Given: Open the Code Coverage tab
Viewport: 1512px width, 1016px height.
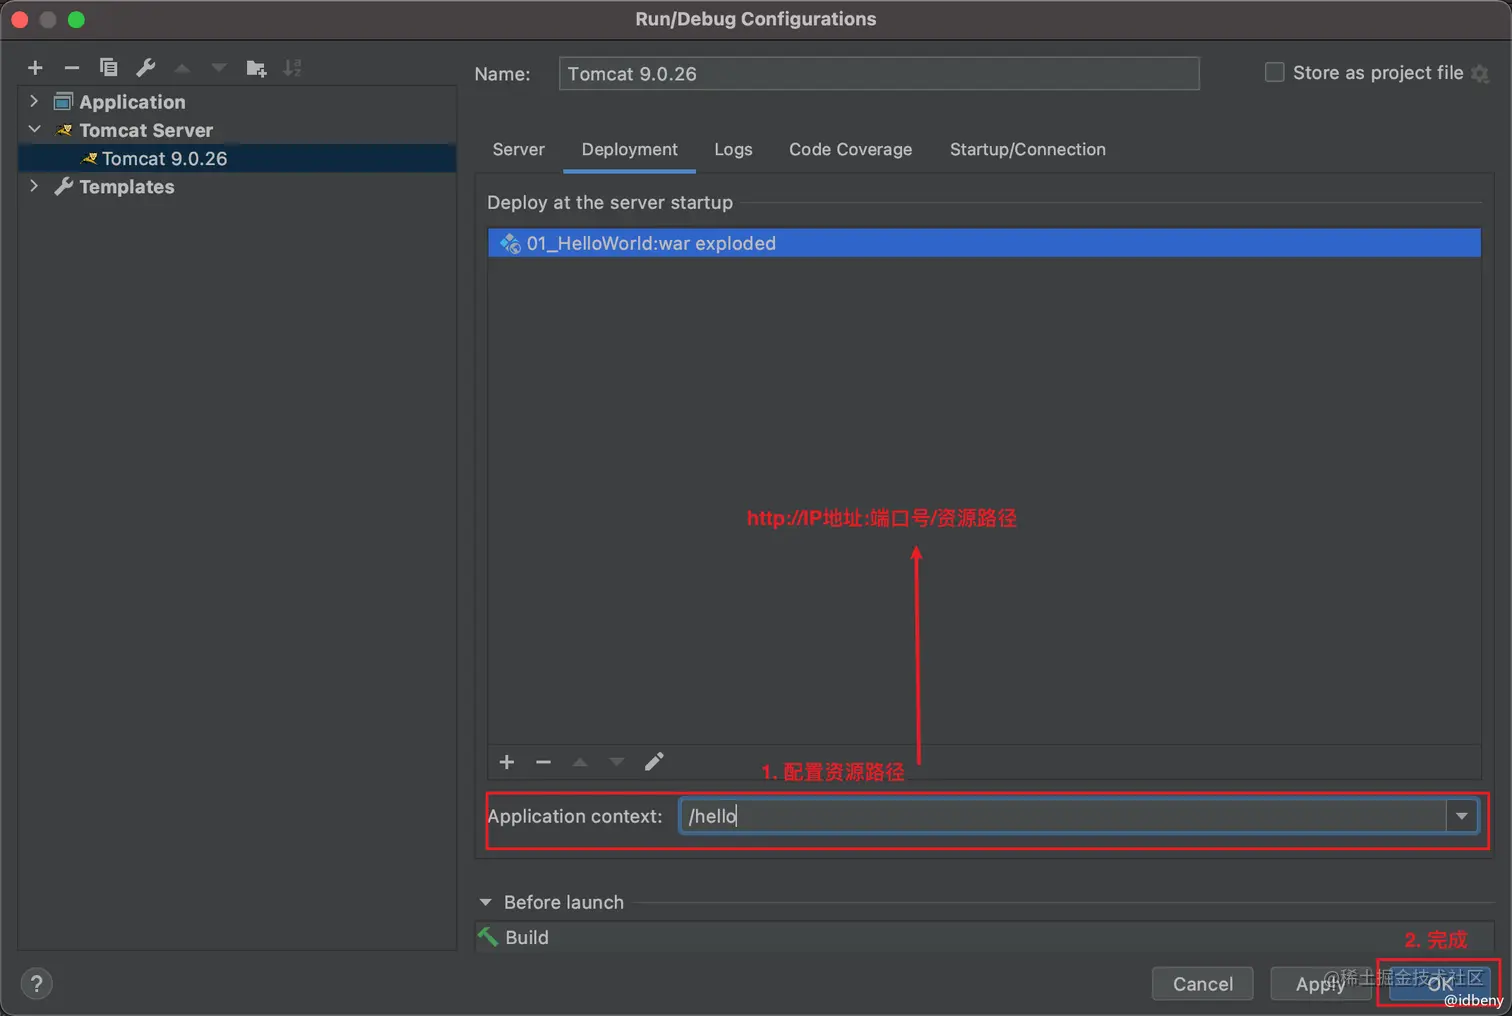Looking at the screenshot, I should (850, 149).
